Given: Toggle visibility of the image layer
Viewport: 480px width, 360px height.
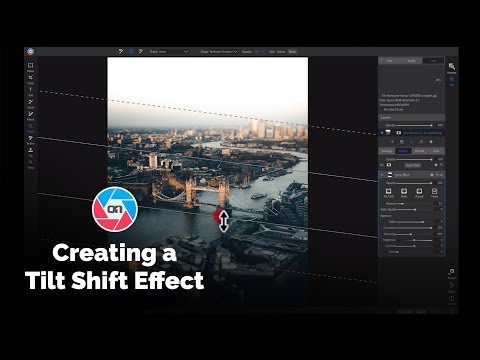Looking at the screenshot, I should tap(382, 133).
